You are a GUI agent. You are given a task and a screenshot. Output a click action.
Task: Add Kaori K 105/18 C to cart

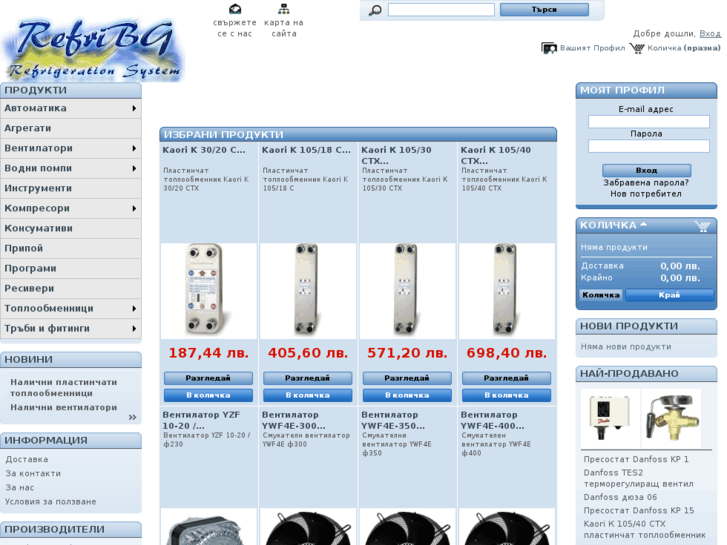307,395
